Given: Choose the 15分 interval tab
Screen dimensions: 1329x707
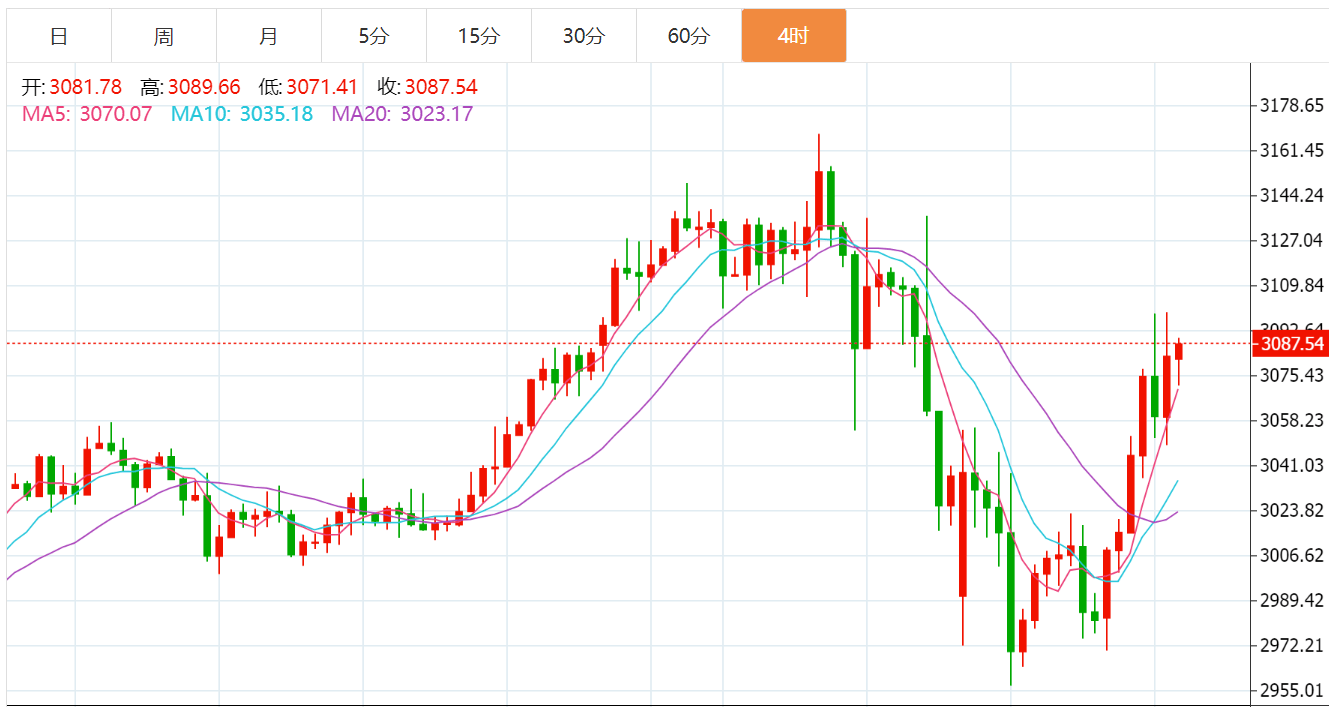Looking at the screenshot, I should [479, 37].
